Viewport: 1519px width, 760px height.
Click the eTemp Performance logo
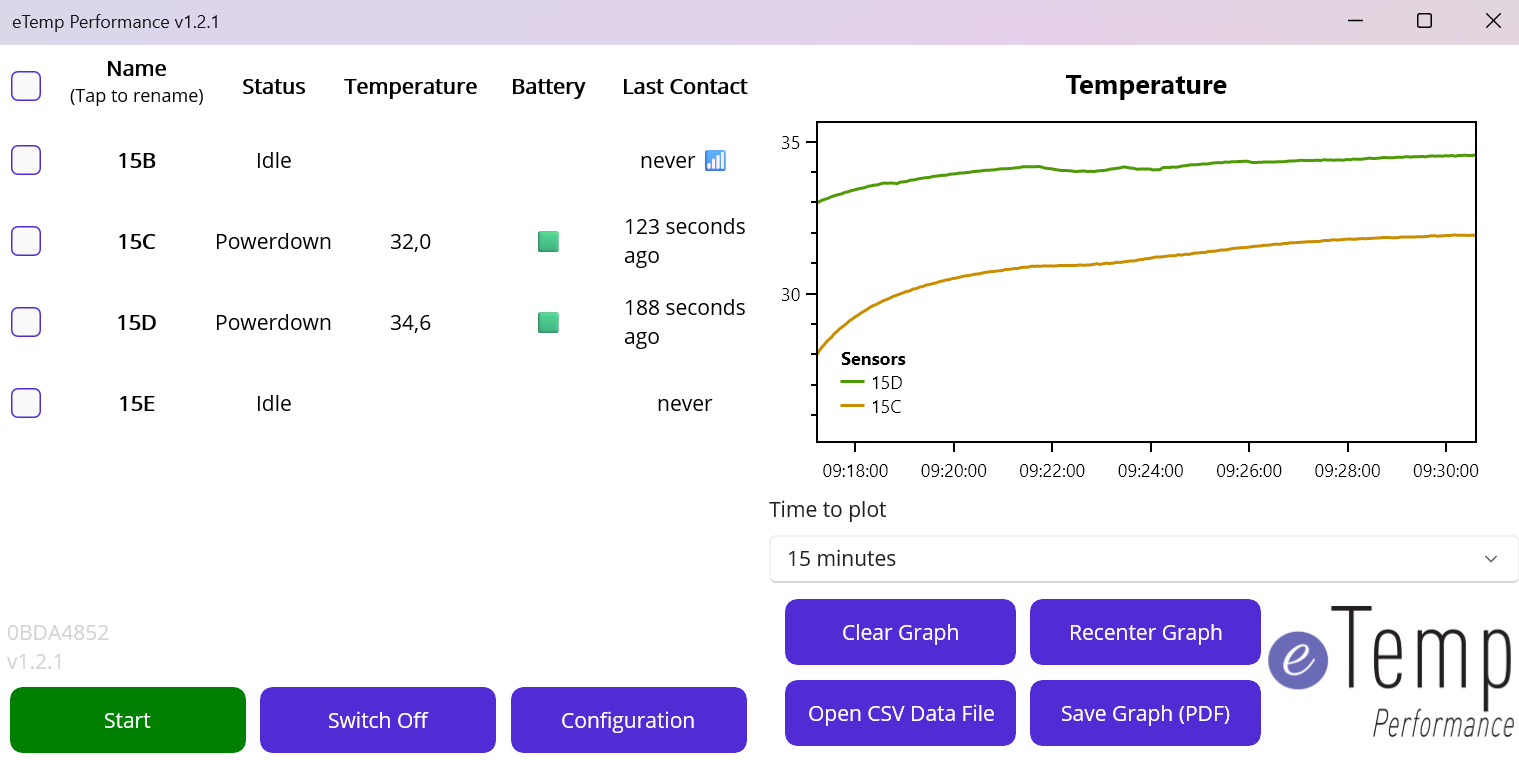[1392, 670]
